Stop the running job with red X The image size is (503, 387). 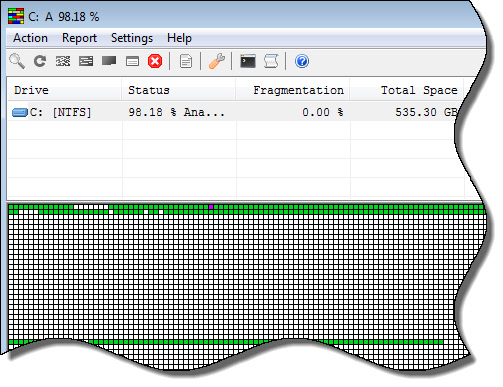[x=155, y=61]
